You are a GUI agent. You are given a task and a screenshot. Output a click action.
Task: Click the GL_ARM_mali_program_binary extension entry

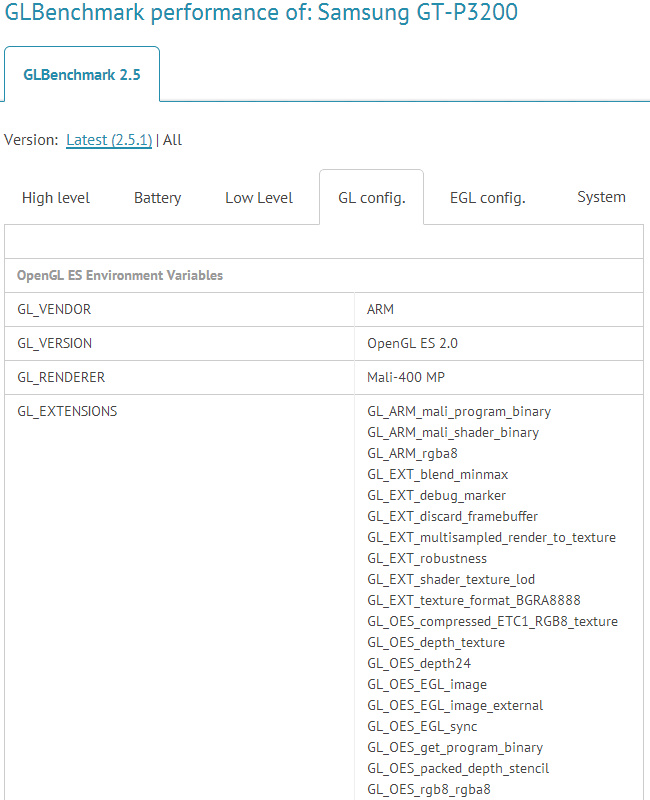click(x=459, y=411)
